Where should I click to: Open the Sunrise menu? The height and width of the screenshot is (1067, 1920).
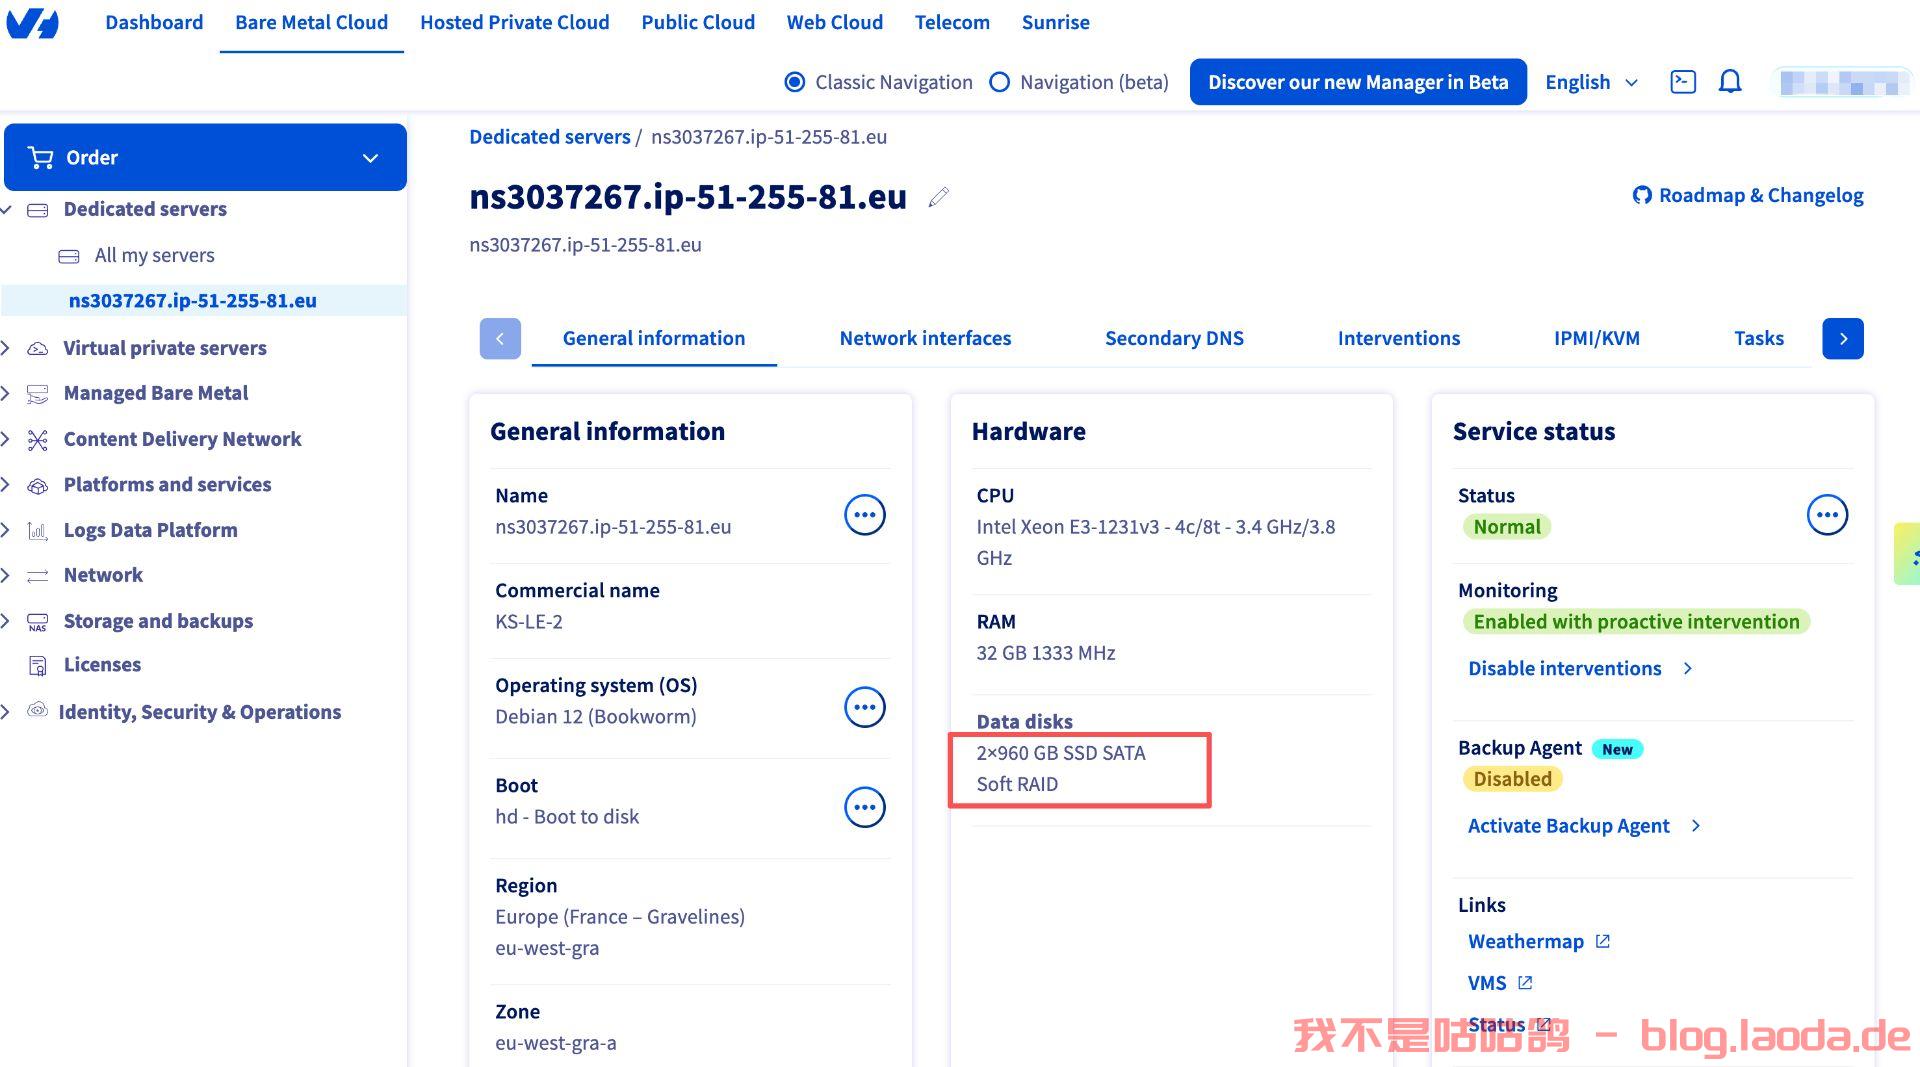pyautogui.click(x=1055, y=22)
